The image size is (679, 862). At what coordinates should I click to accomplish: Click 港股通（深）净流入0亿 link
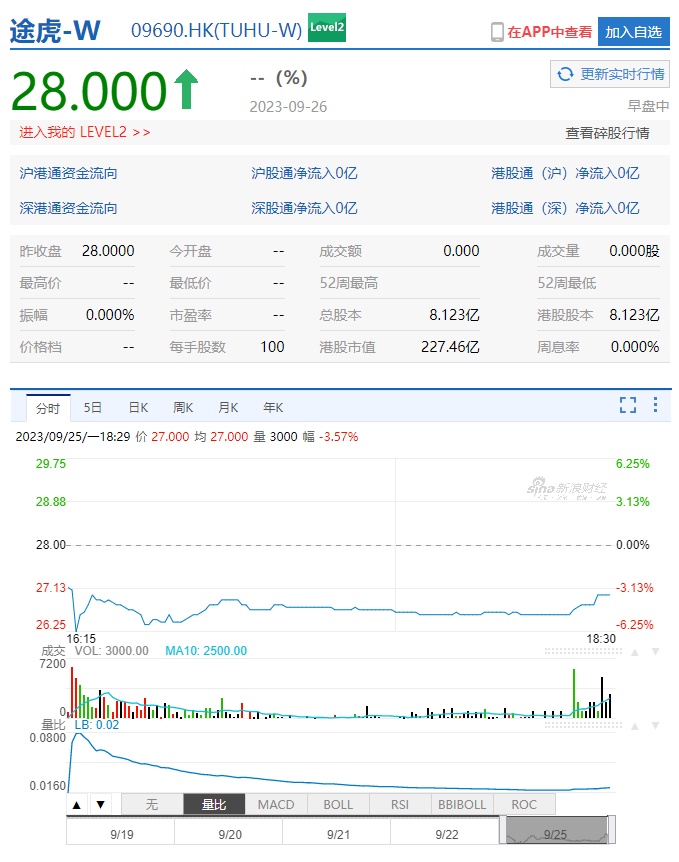pos(565,208)
